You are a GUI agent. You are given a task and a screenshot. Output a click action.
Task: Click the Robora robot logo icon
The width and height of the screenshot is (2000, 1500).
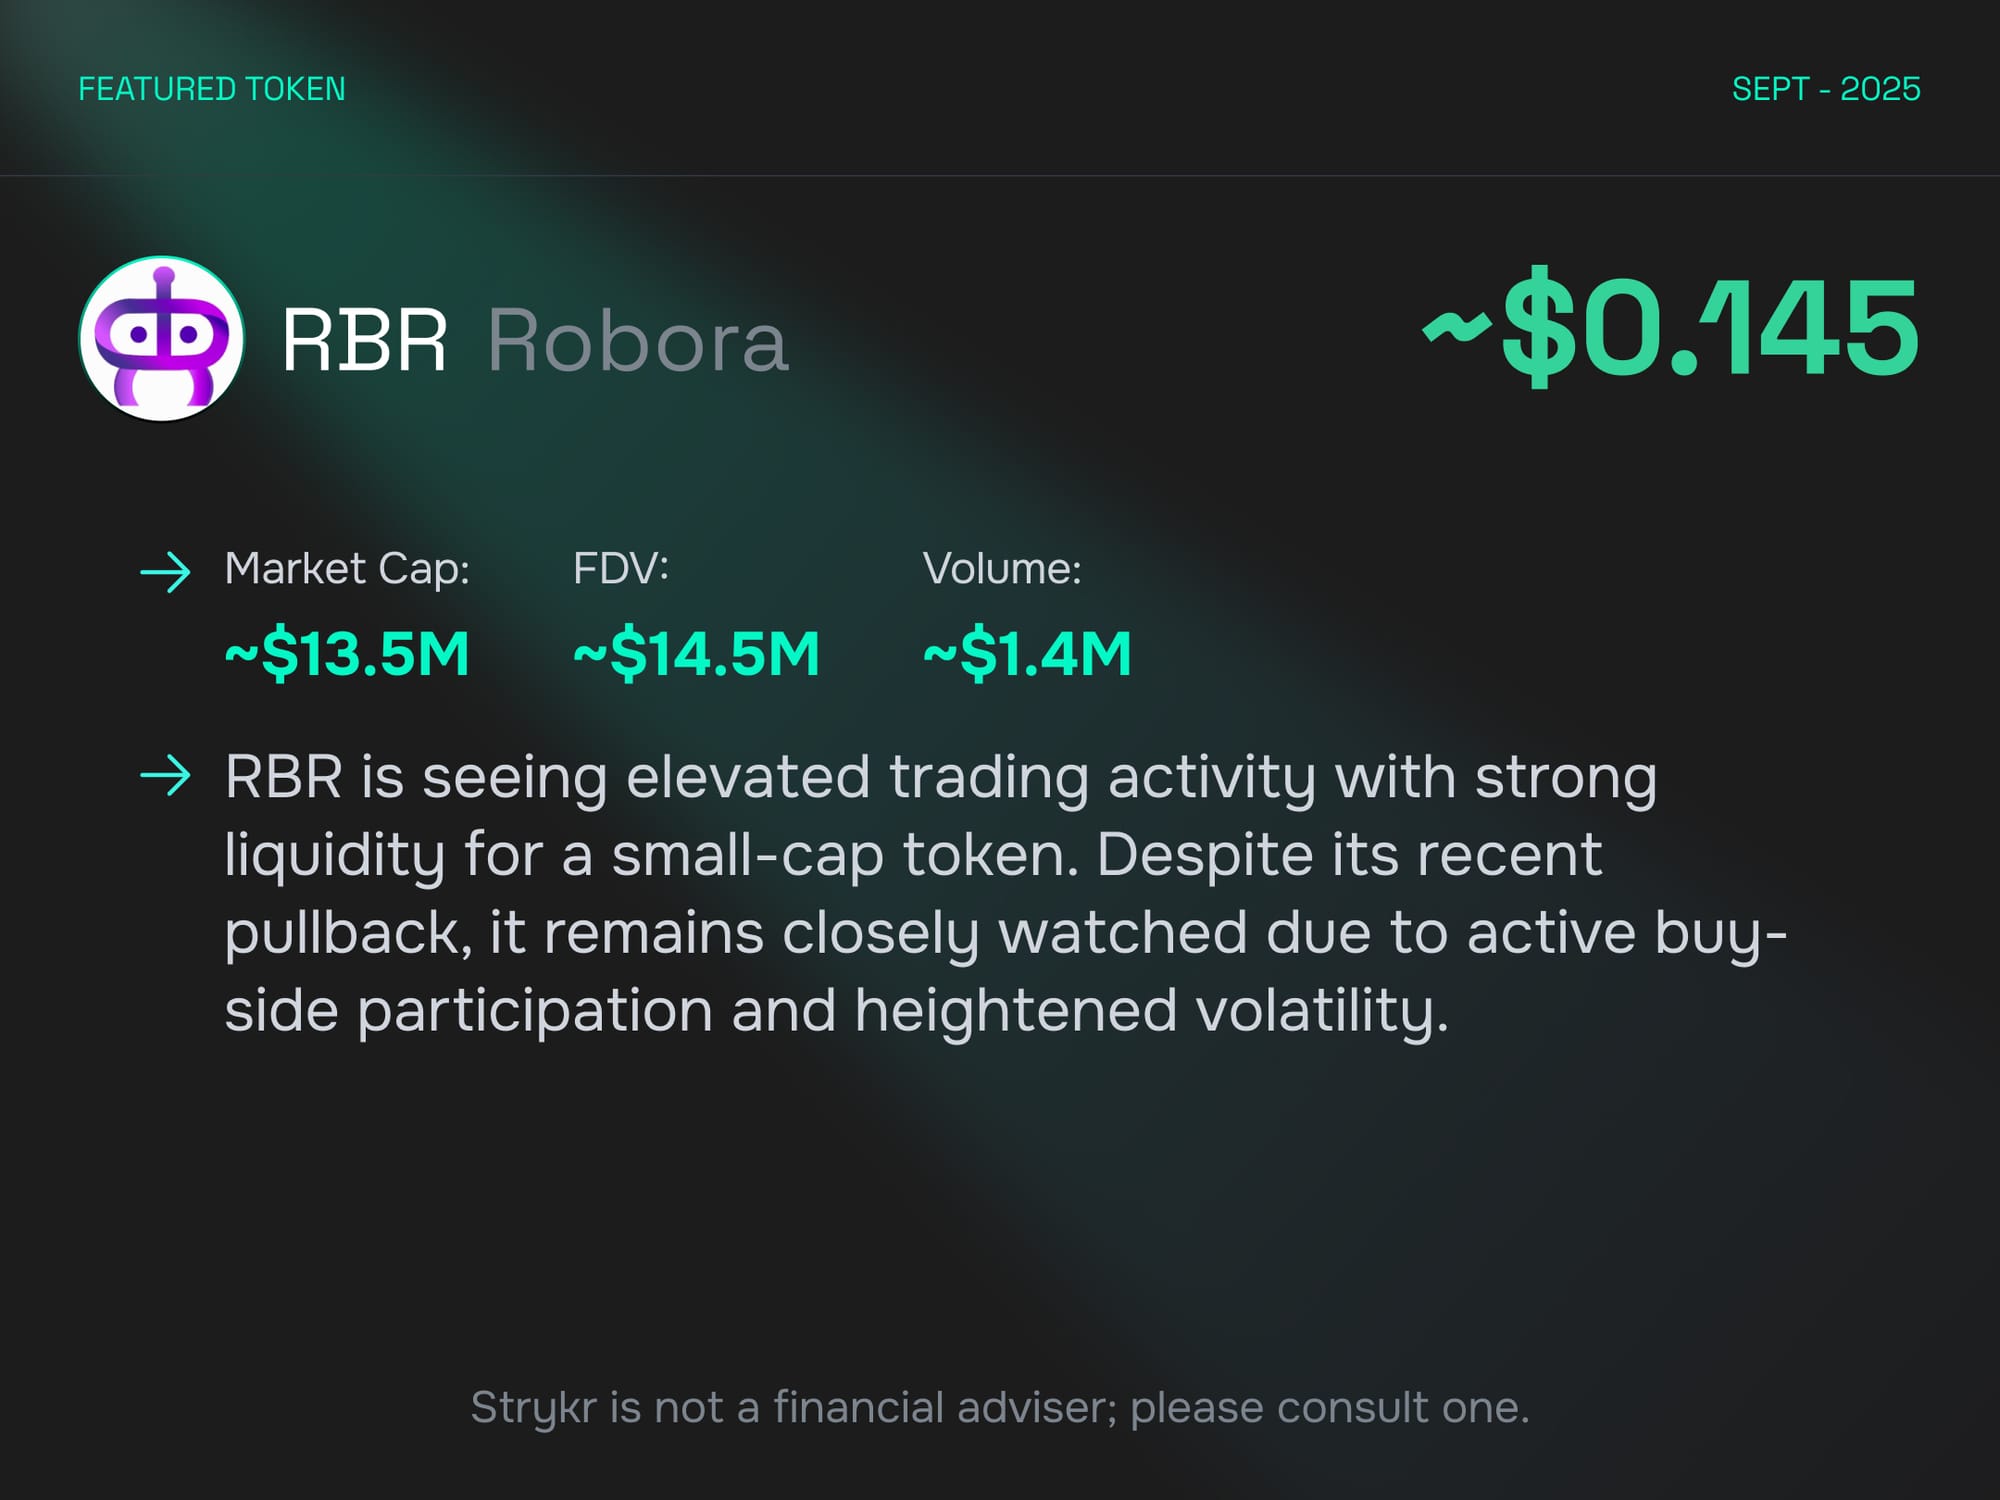pos(161,338)
